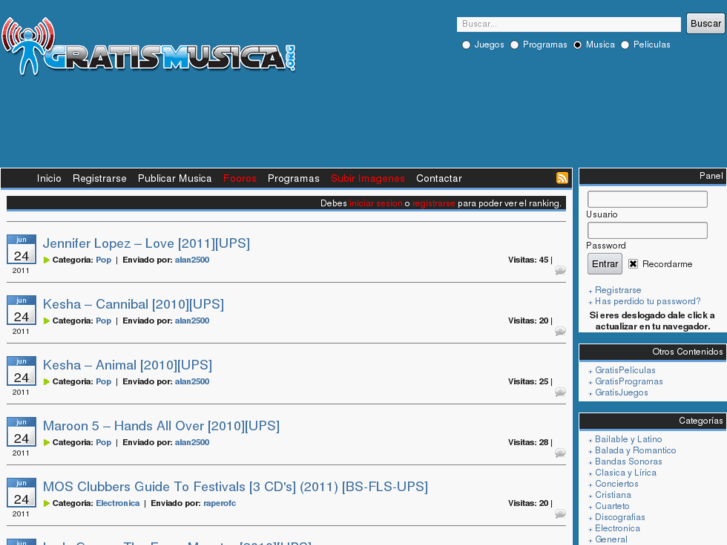Click 'iniciar sesion' link in ranking notice
This screenshot has width=727, height=545.
coord(376,204)
